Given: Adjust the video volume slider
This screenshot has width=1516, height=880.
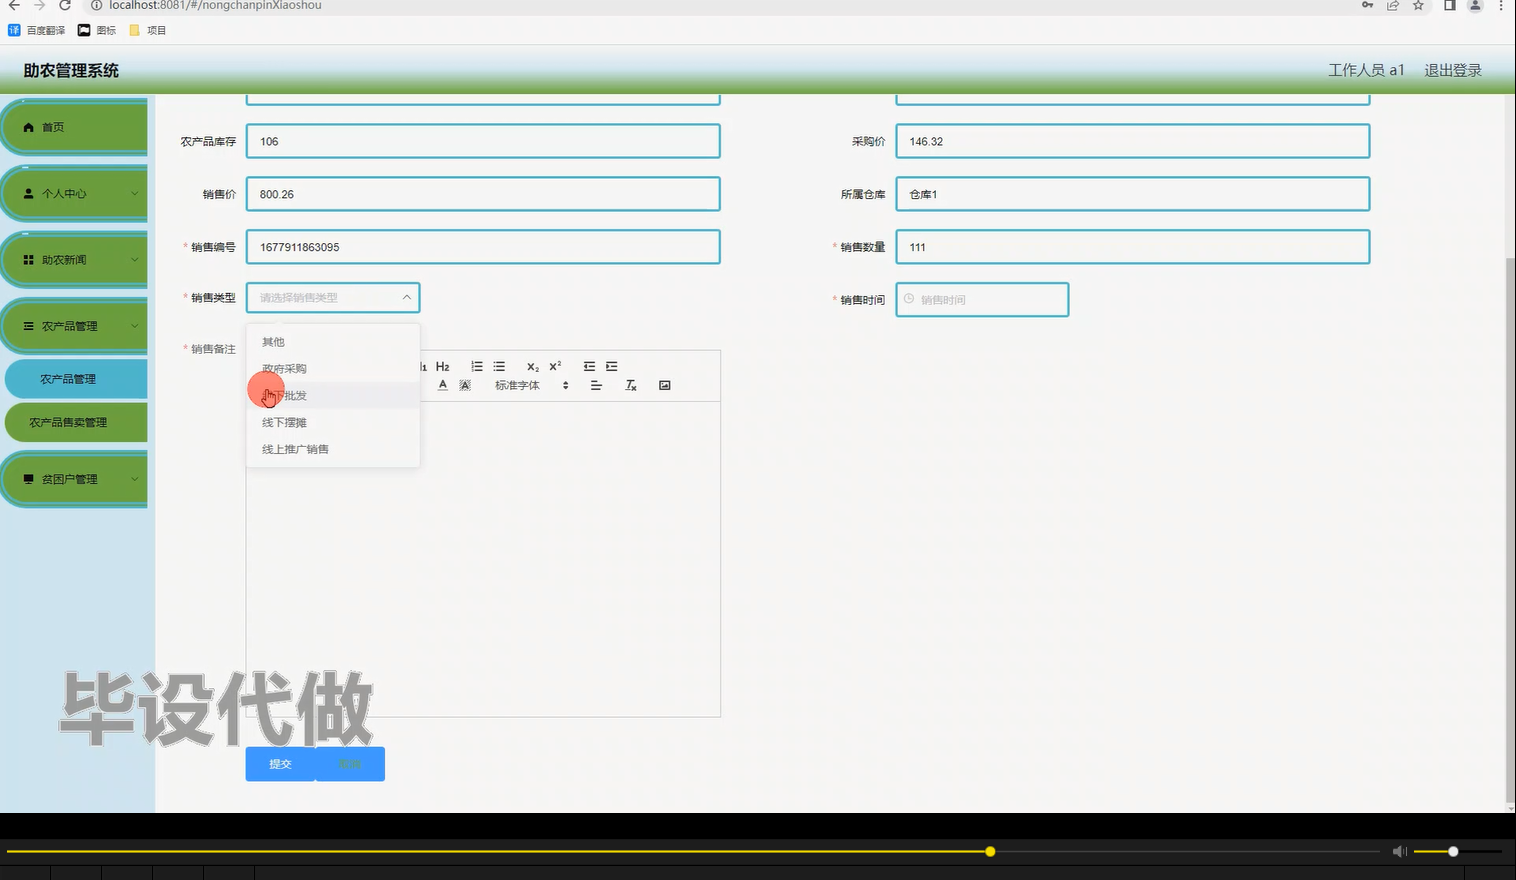Looking at the screenshot, I should 1457,851.
